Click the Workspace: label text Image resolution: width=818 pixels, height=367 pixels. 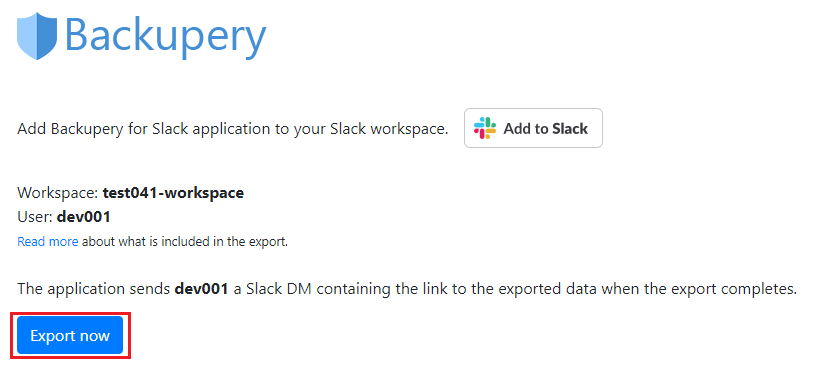58,193
